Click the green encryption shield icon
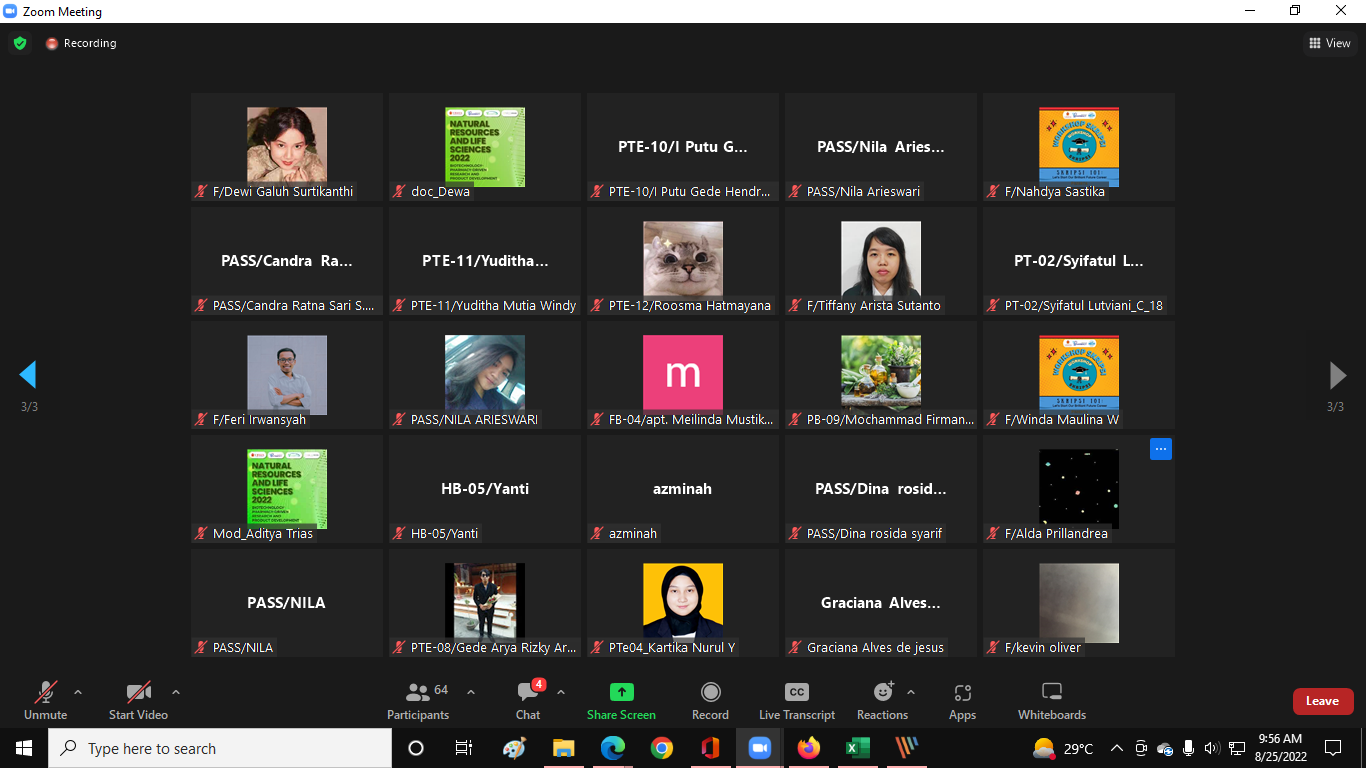The image size is (1366, 768). pos(19,43)
